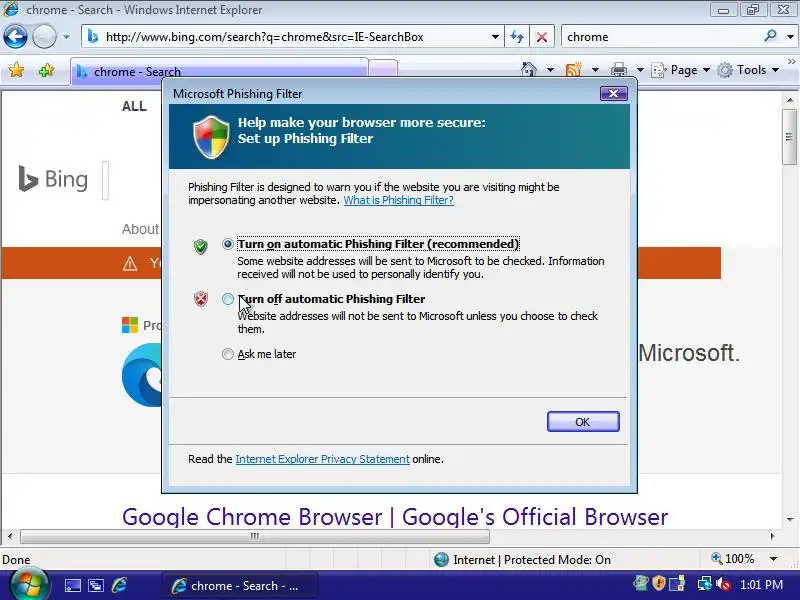
Task: Click the horizontal scrollbar thumb
Action: pyautogui.click(x=255, y=536)
